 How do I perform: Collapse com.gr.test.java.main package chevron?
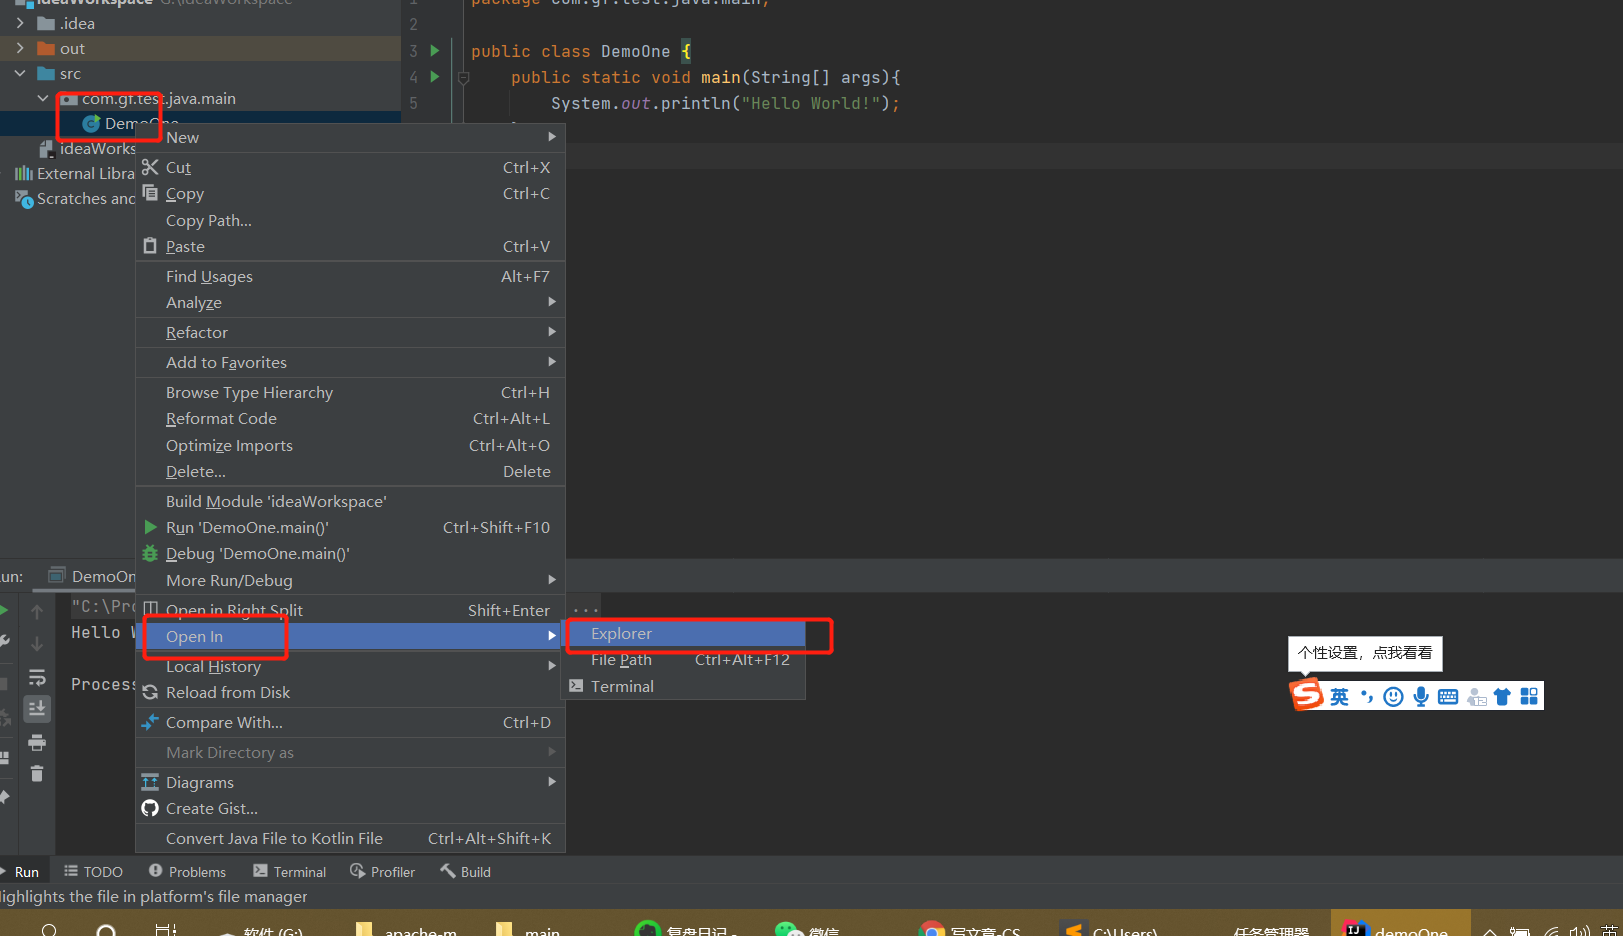(43, 98)
